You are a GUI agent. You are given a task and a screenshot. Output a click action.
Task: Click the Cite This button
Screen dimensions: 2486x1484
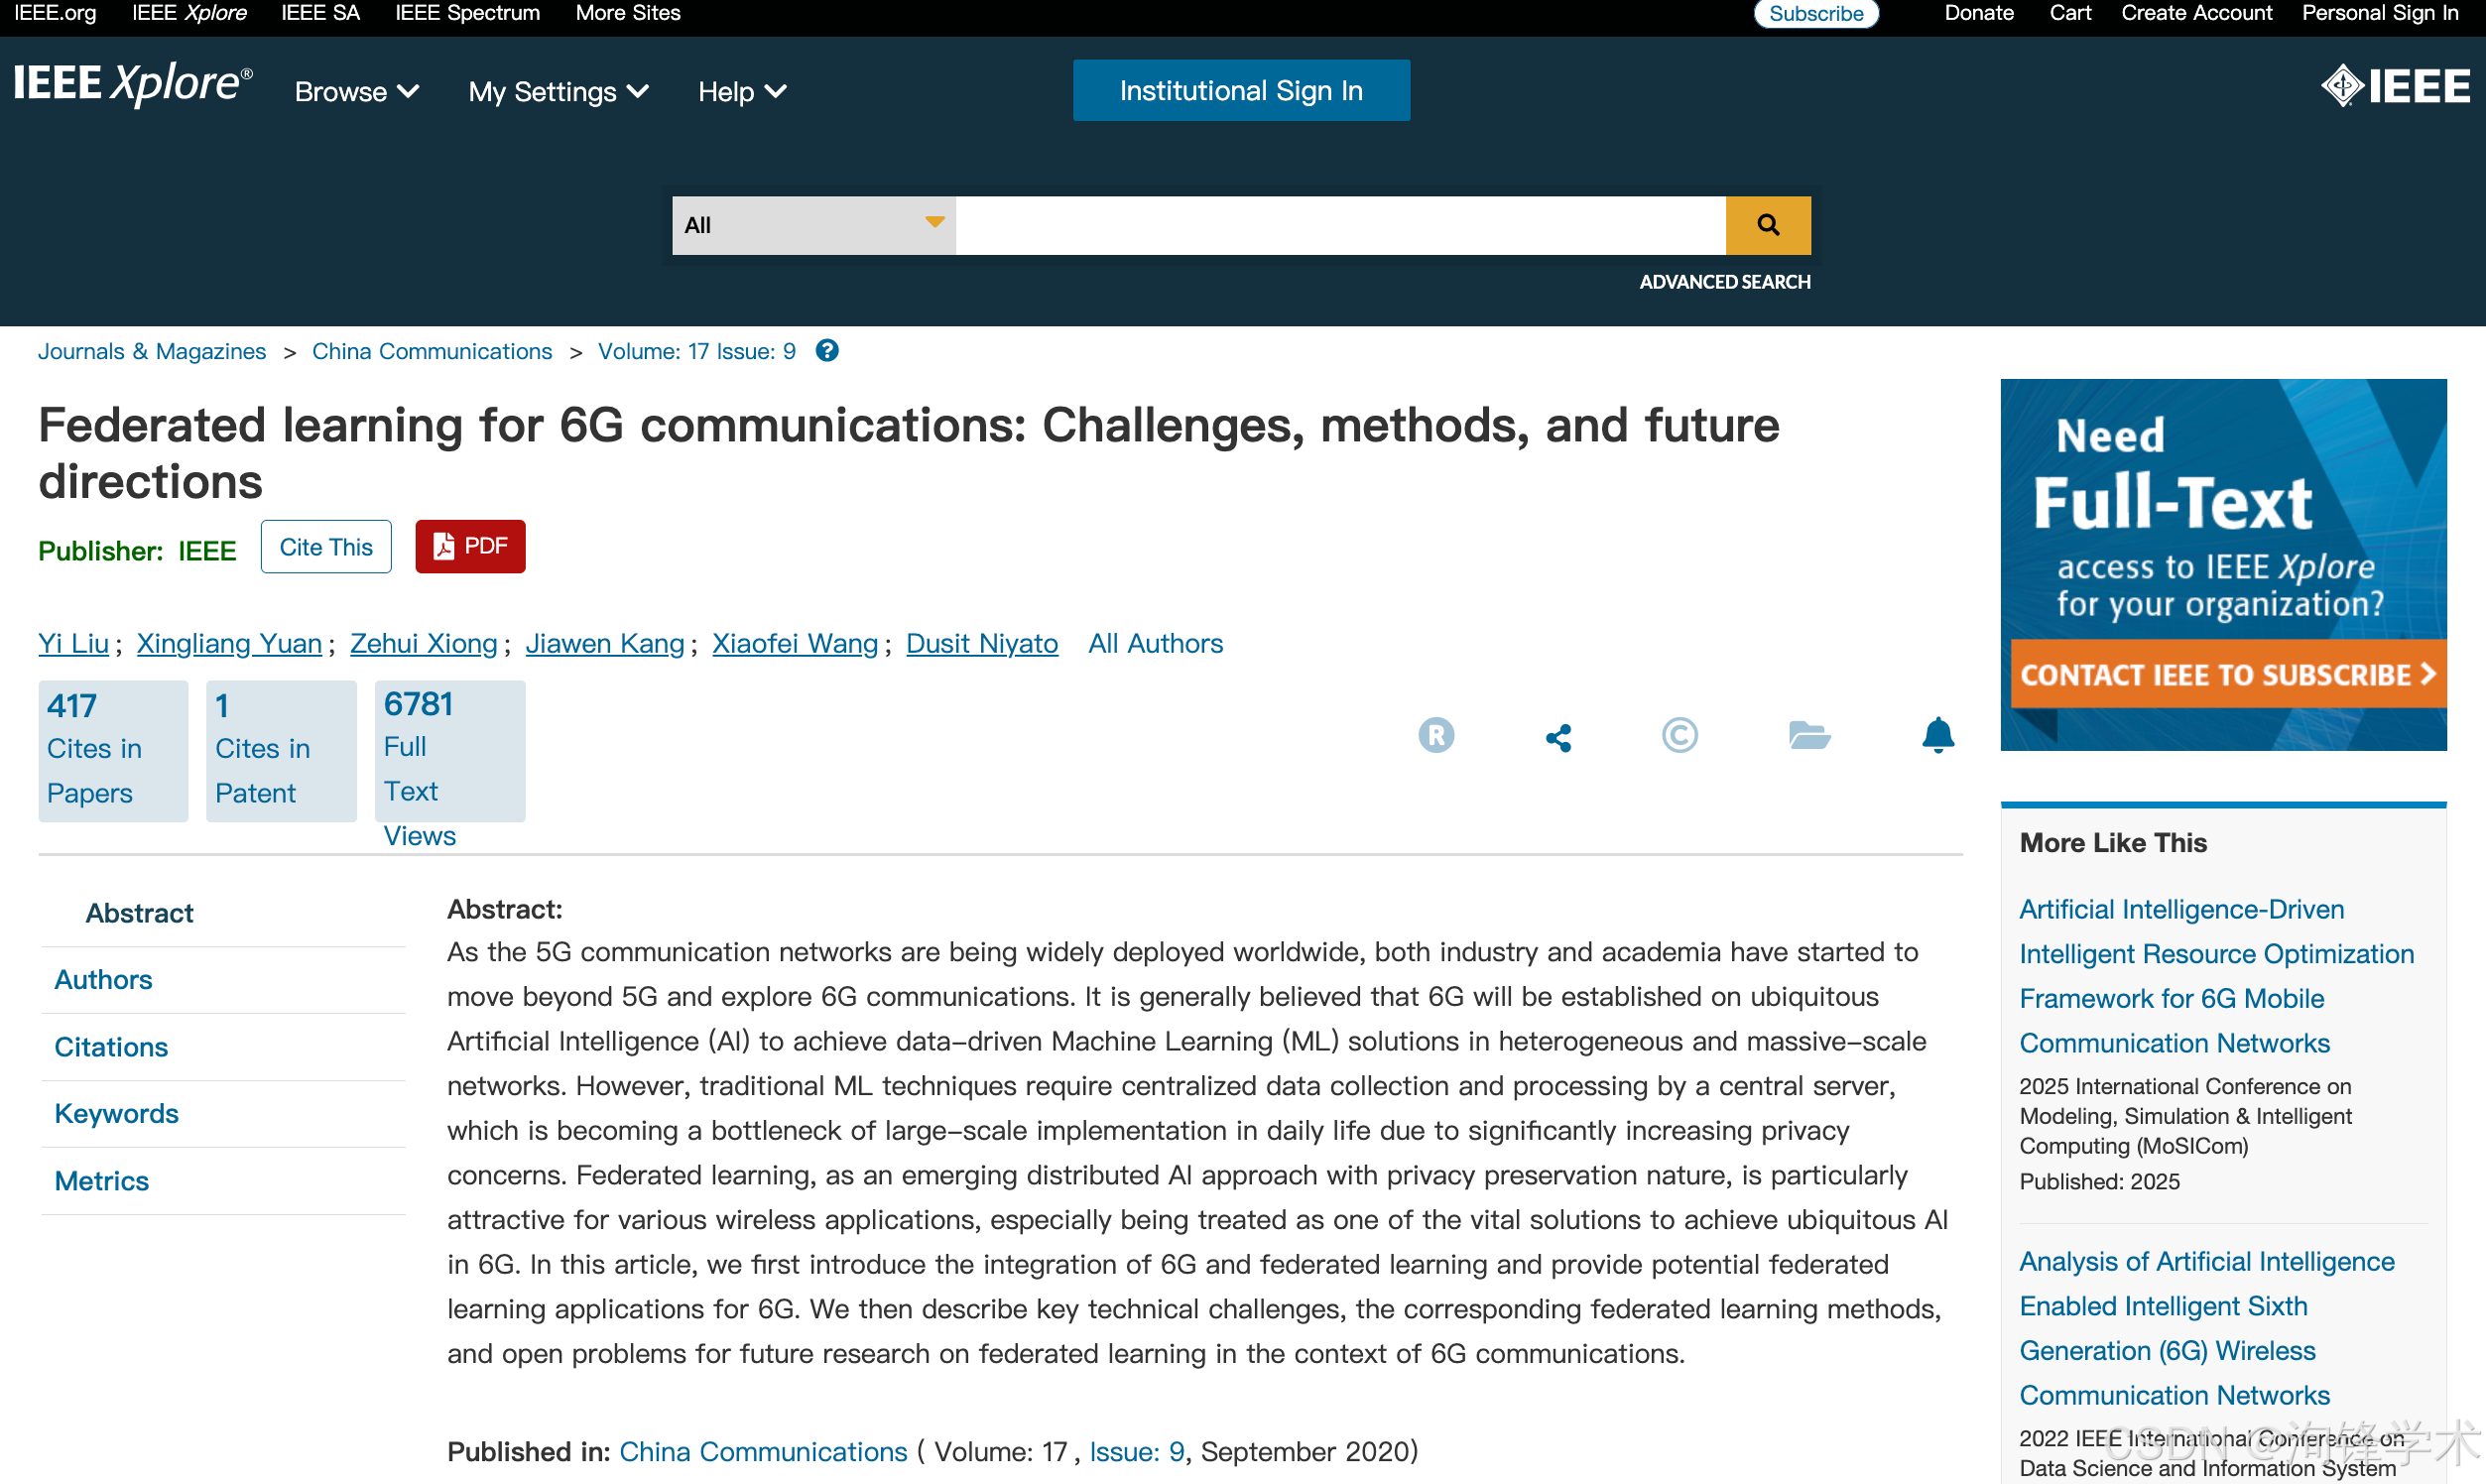(326, 547)
